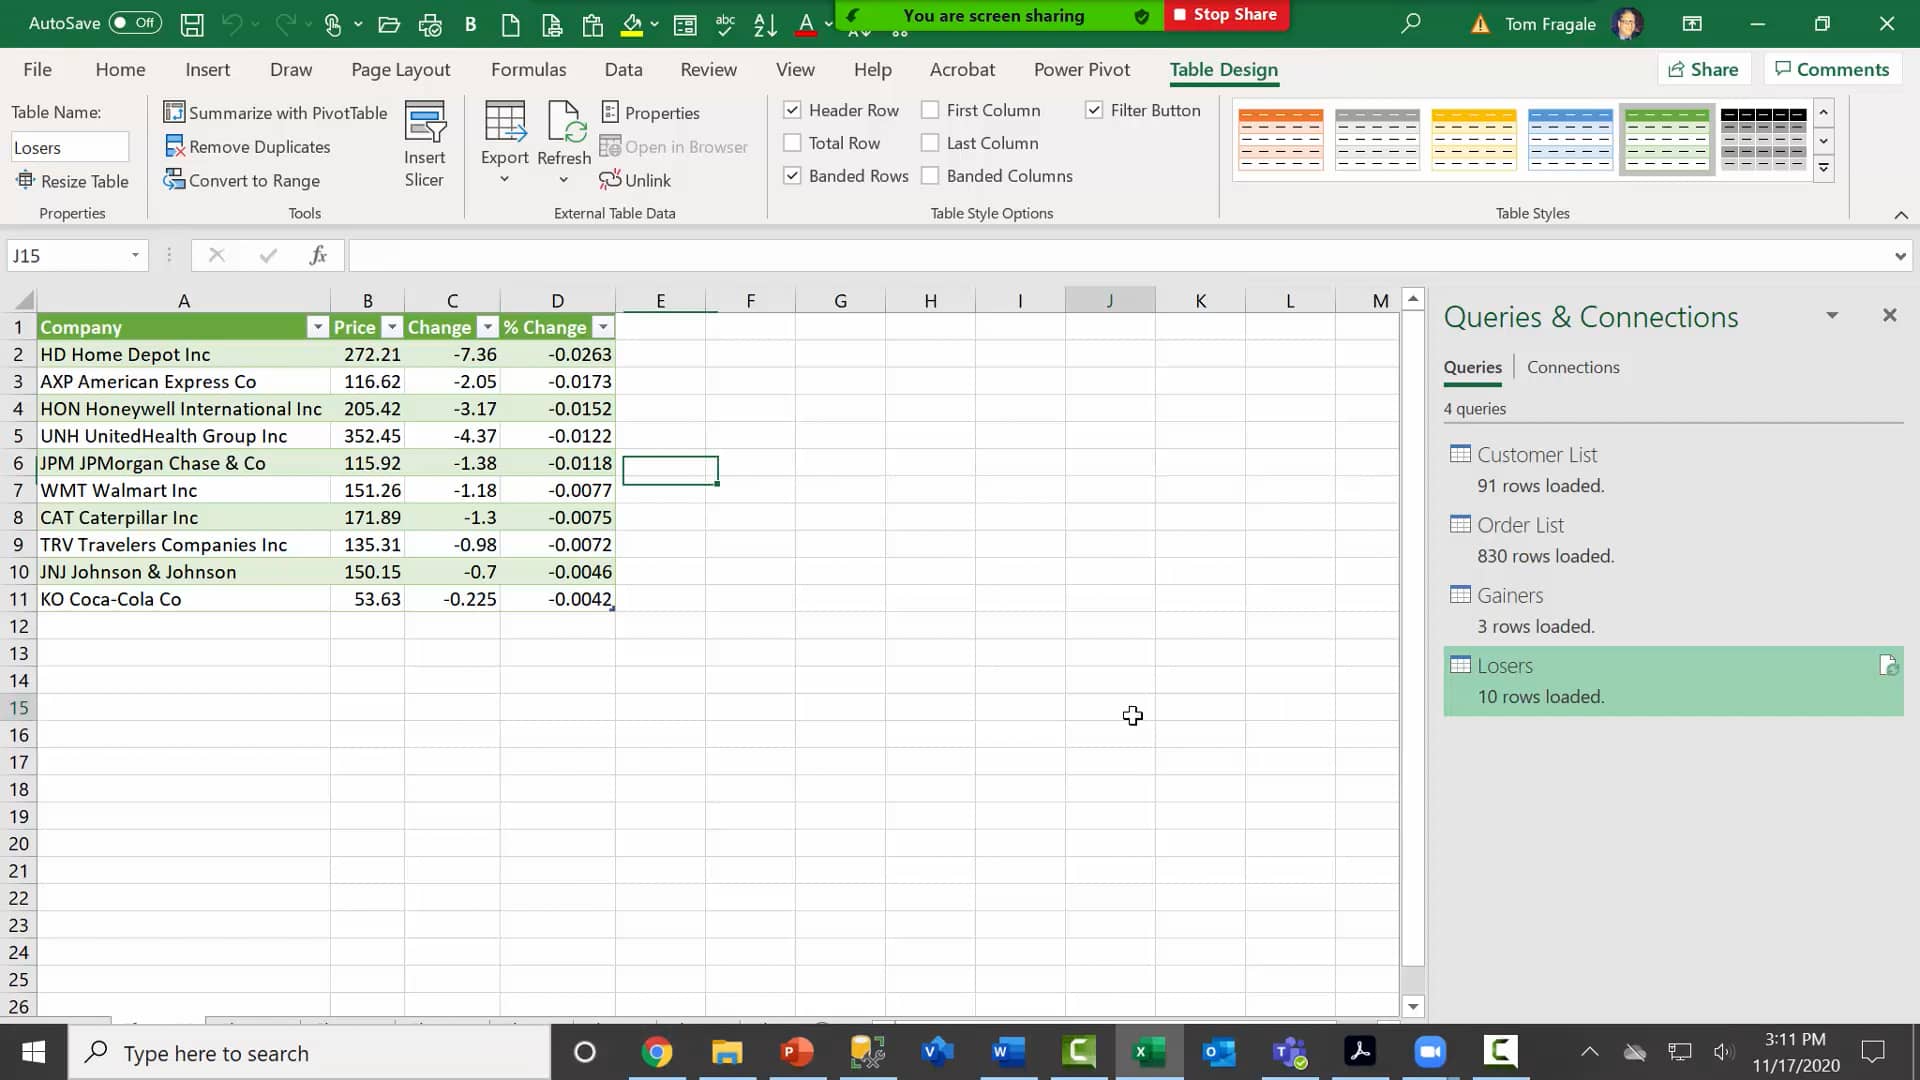Turn on the AutoSave toggle
Image resolution: width=1920 pixels, height=1080 pixels.
tap(134, 22)
